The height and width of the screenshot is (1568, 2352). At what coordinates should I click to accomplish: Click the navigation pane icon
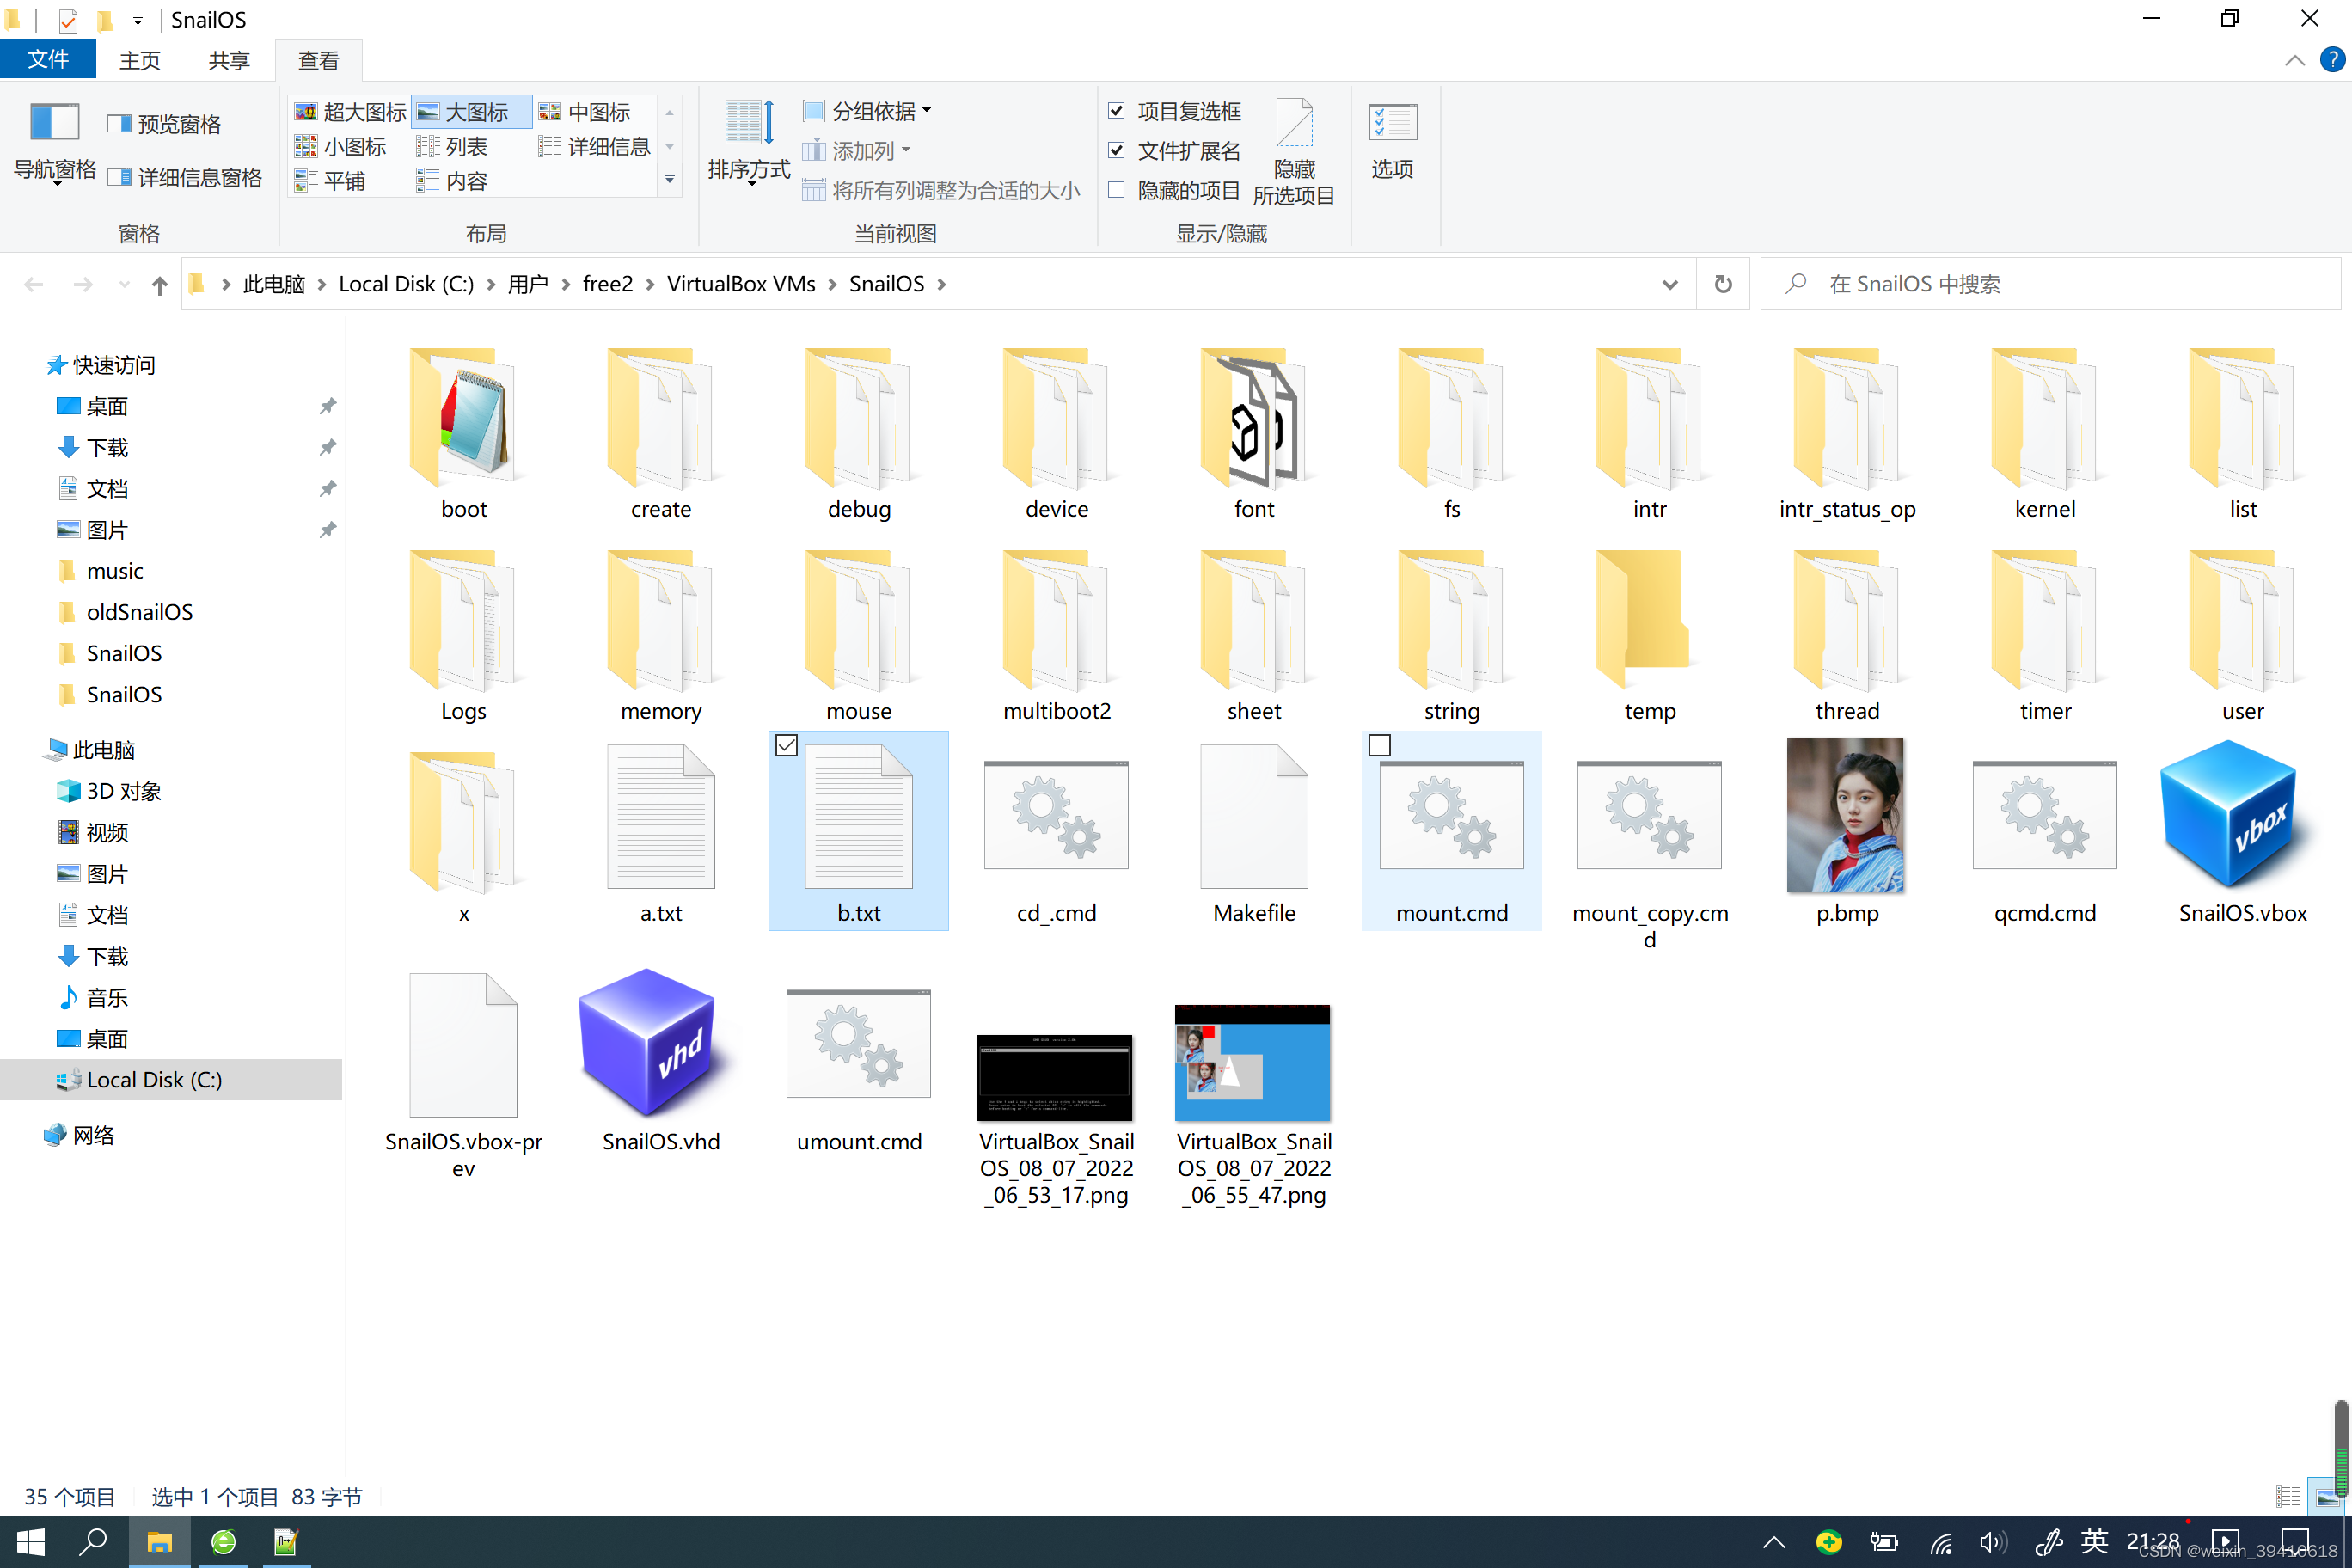pos(54,123)
